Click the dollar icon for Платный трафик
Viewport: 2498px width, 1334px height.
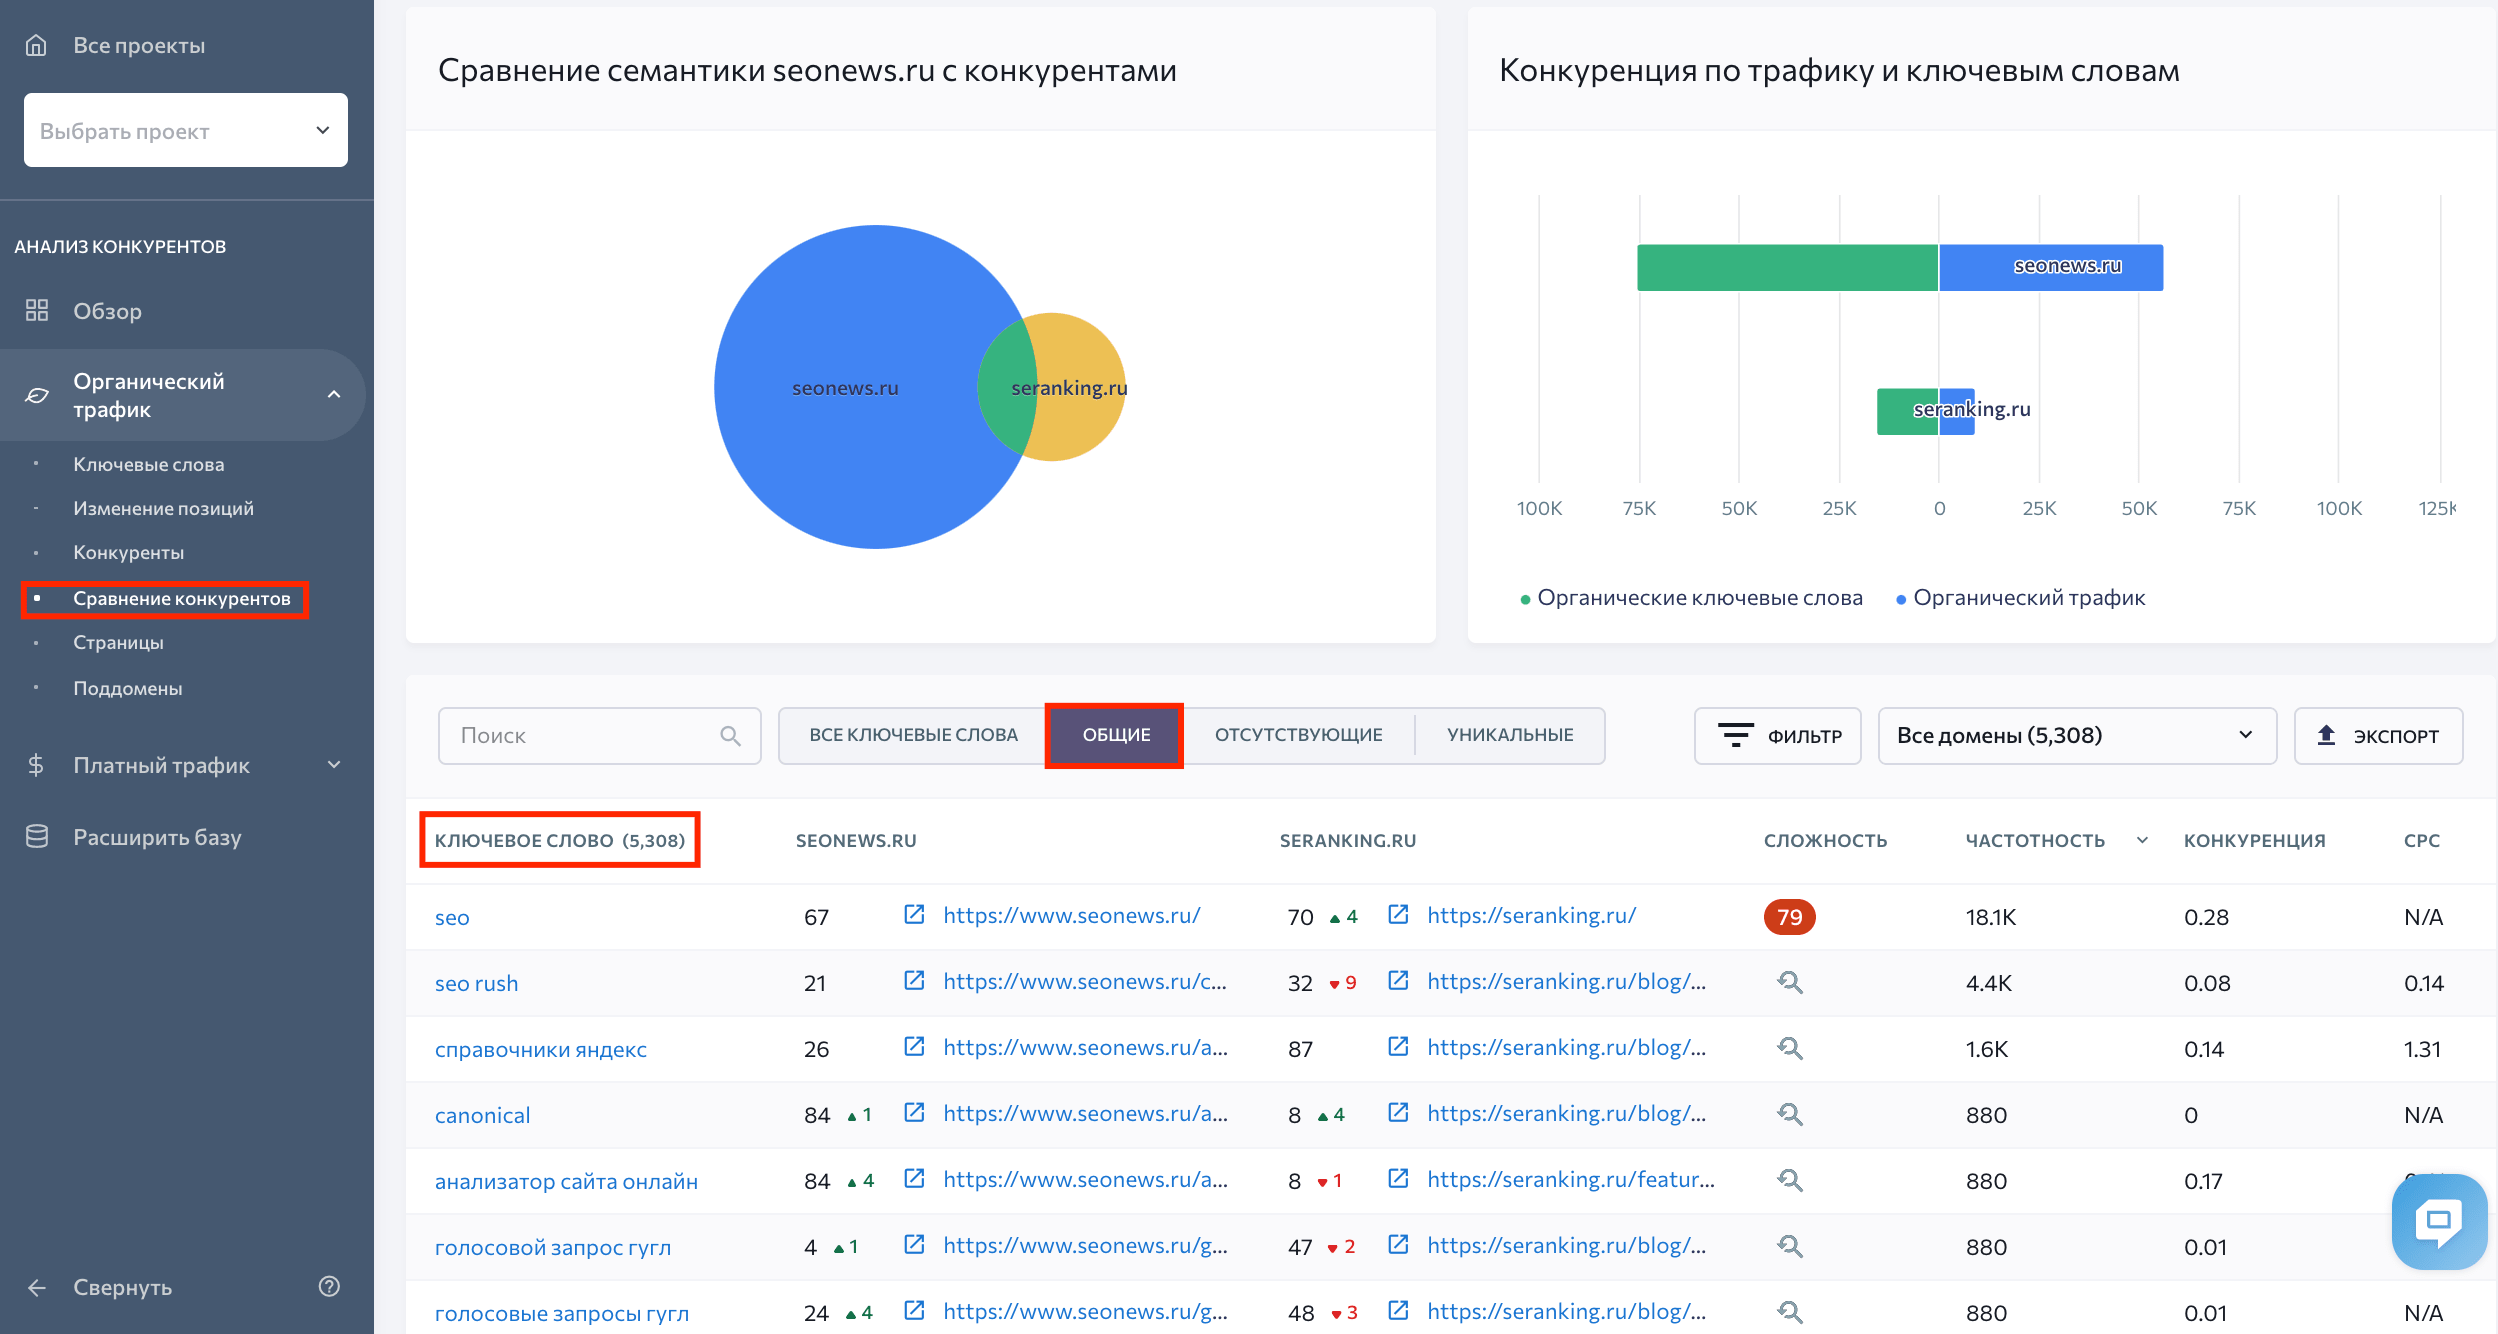point(36,765)
